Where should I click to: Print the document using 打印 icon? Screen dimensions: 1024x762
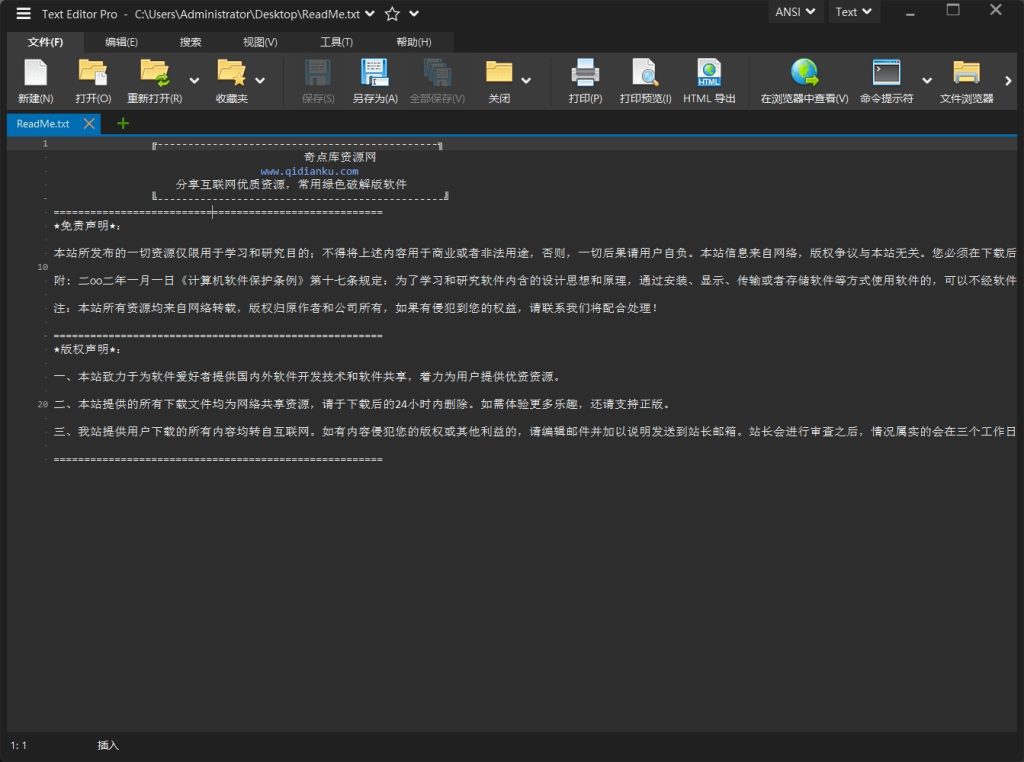pos(584,74)
